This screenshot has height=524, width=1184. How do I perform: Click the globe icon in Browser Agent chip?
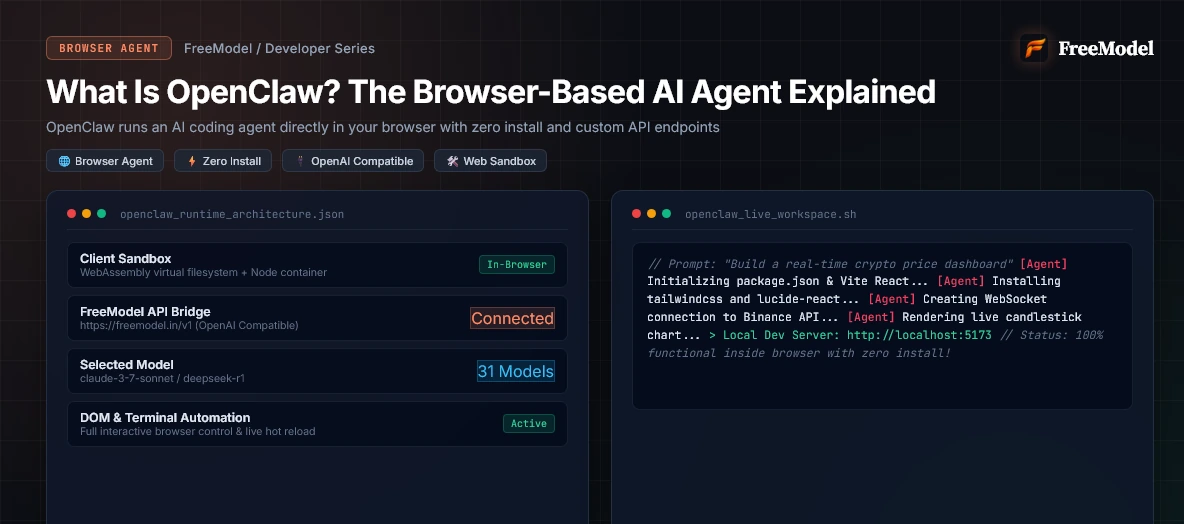point(64,161)
